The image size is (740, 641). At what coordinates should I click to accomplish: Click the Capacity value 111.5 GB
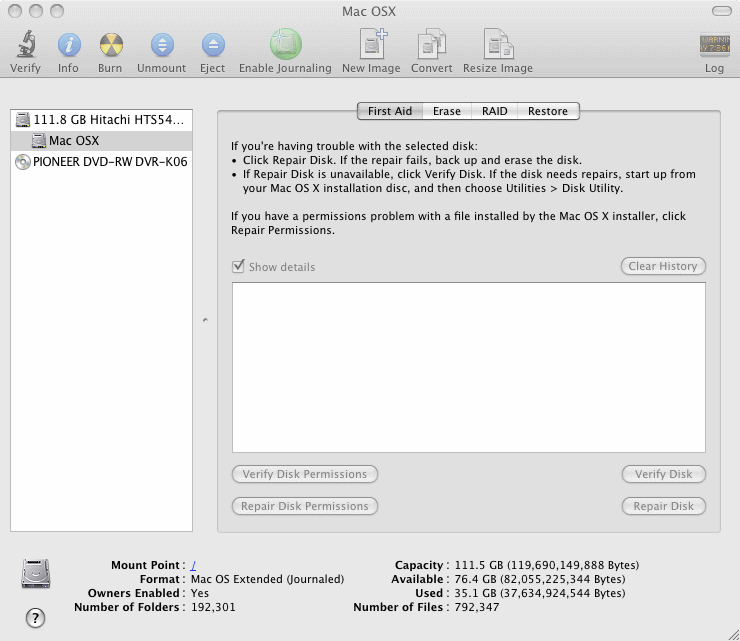click(547, 565)
